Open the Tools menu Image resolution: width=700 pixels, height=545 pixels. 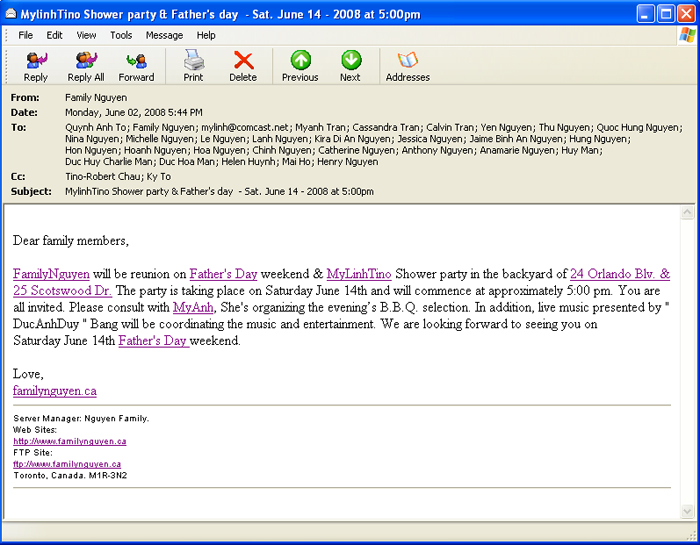(x=121, y=35)
